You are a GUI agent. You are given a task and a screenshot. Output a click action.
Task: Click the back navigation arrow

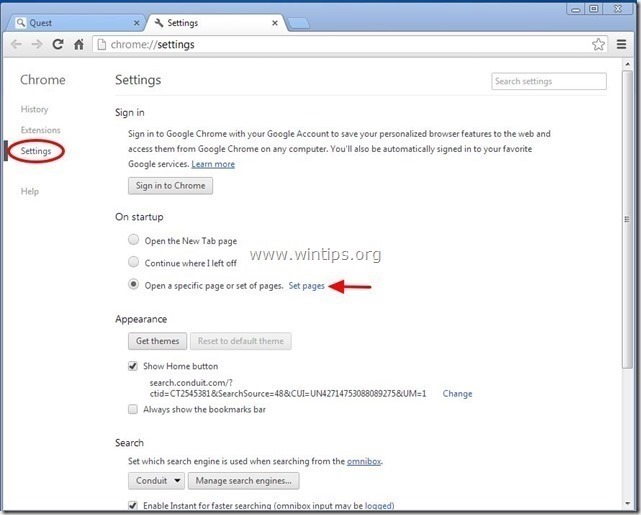[16, 44]
